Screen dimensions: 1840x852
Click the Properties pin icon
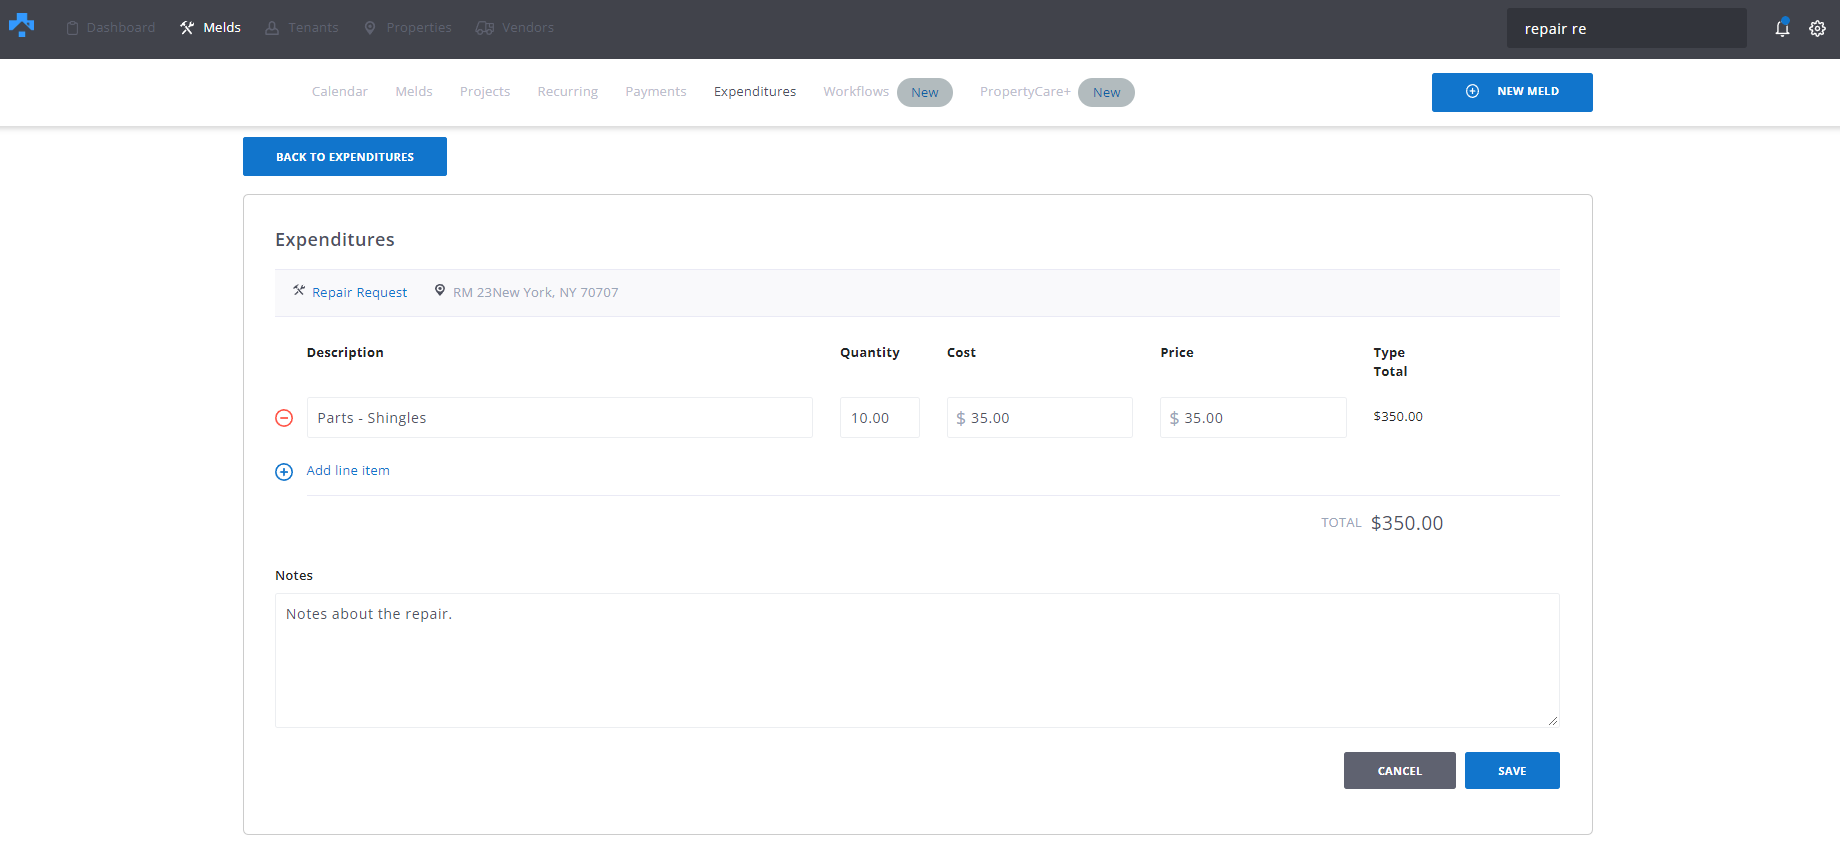[370, 28]
